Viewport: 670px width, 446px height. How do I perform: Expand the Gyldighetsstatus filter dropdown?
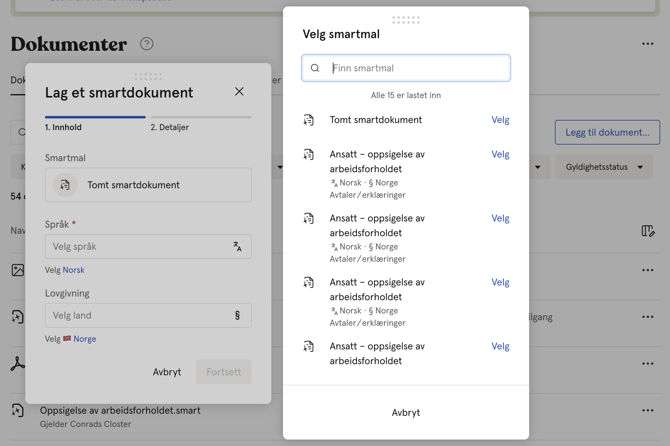click(x=604, y=167)
